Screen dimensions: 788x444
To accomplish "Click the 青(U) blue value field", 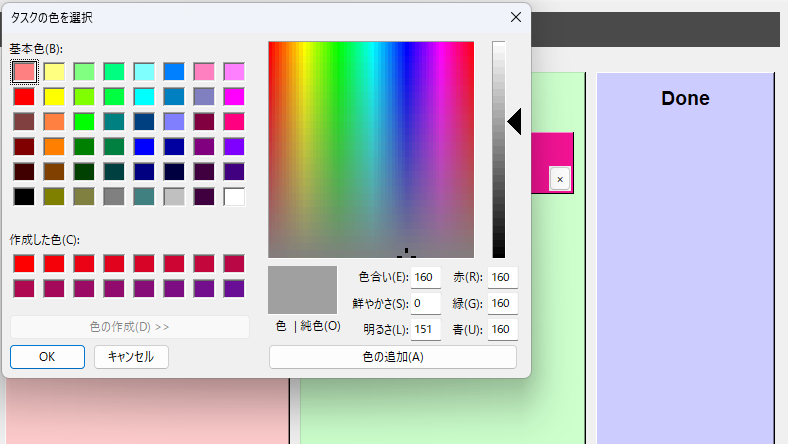I will [x=503, y=329].
